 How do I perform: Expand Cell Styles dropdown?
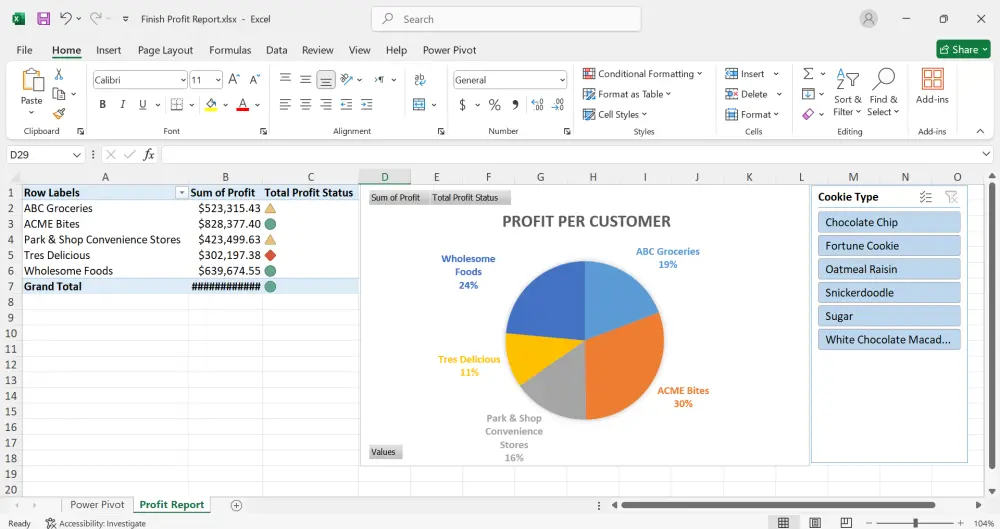tap(615, 114)
